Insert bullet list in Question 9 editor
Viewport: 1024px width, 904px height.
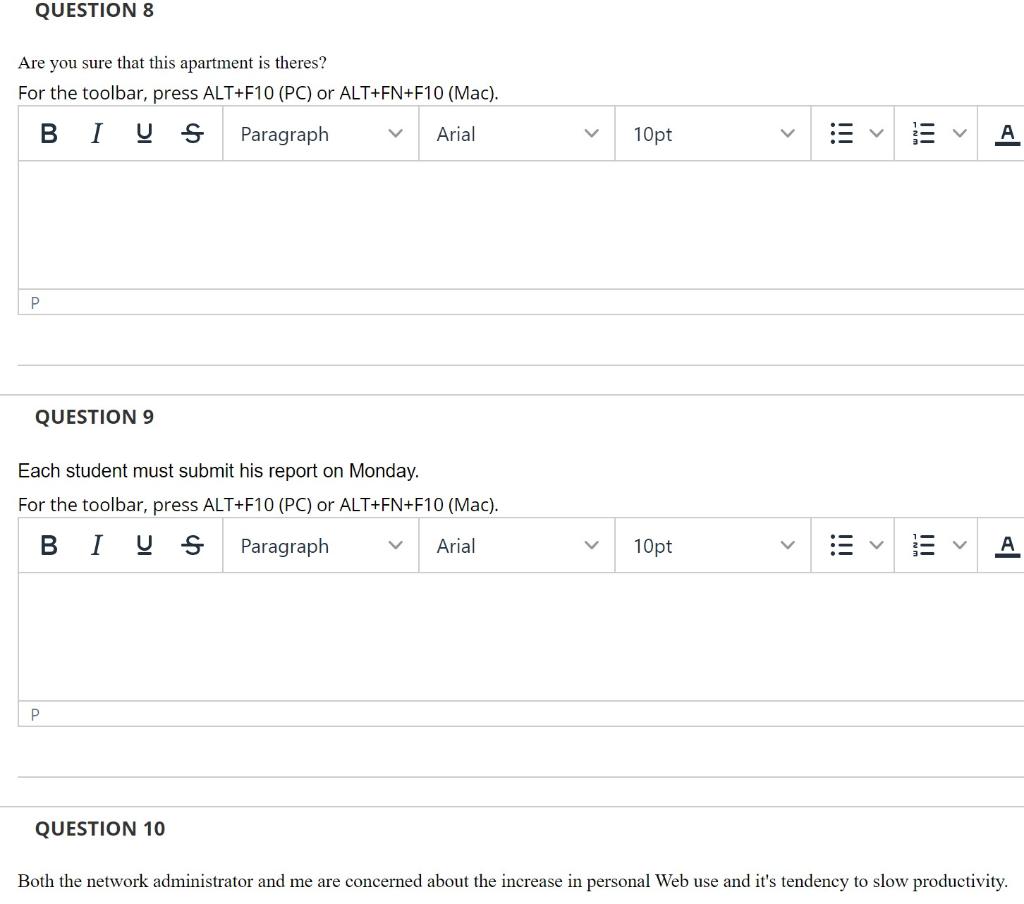coord(841,545)
